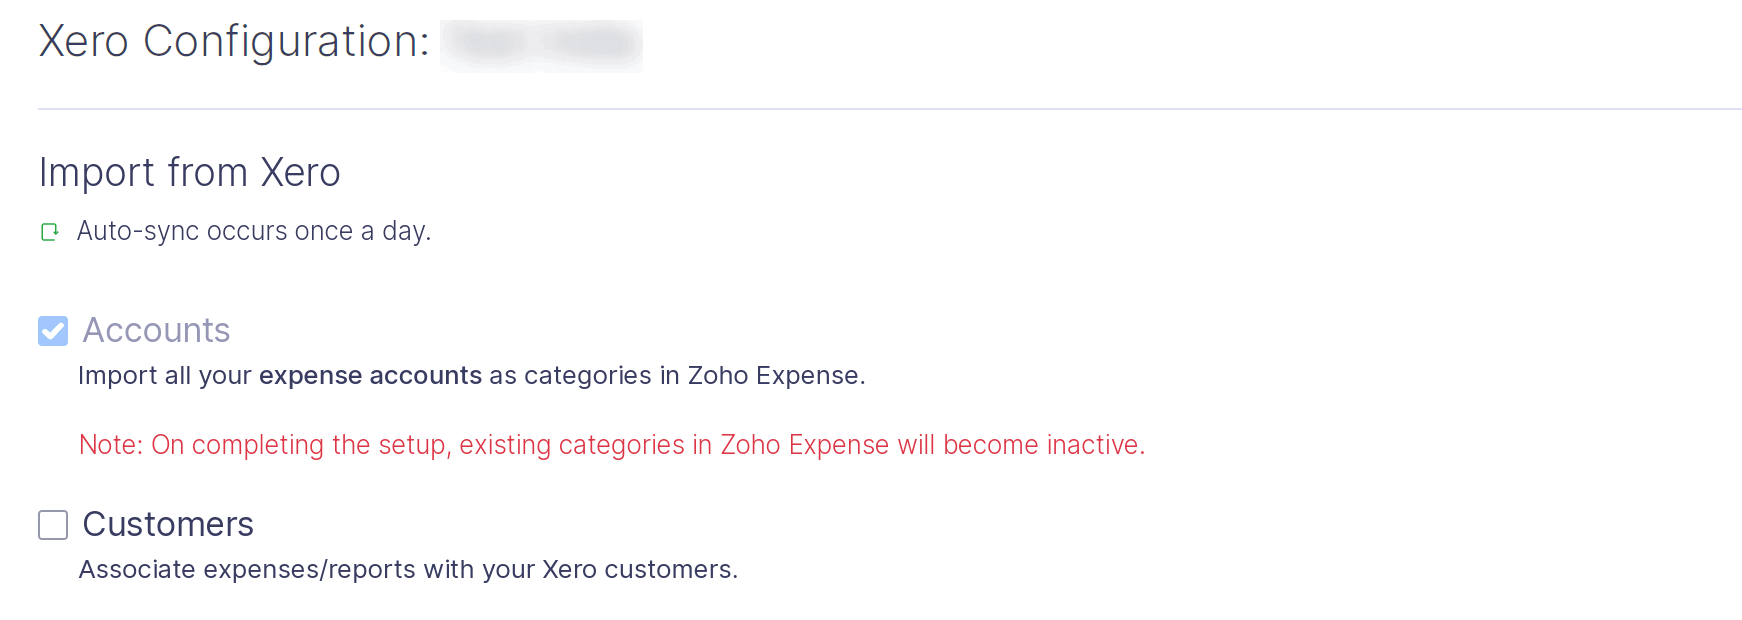Viewport: 1742px width, 620px height.
Task: Click the Customers association description text
Action: [408, 569]
